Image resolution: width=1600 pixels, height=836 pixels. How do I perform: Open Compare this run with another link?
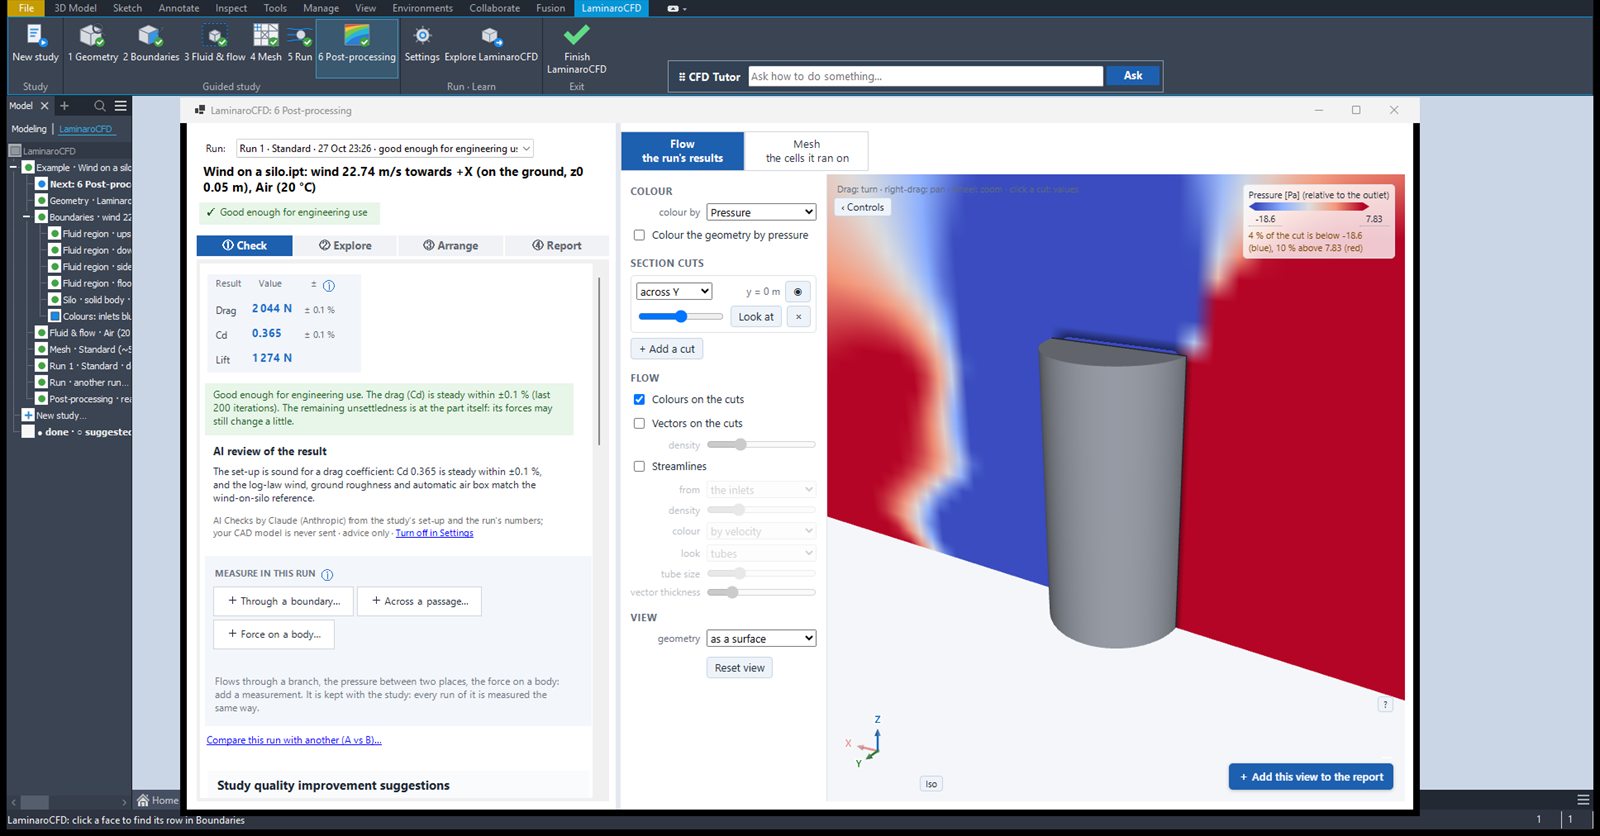[294, 740]
